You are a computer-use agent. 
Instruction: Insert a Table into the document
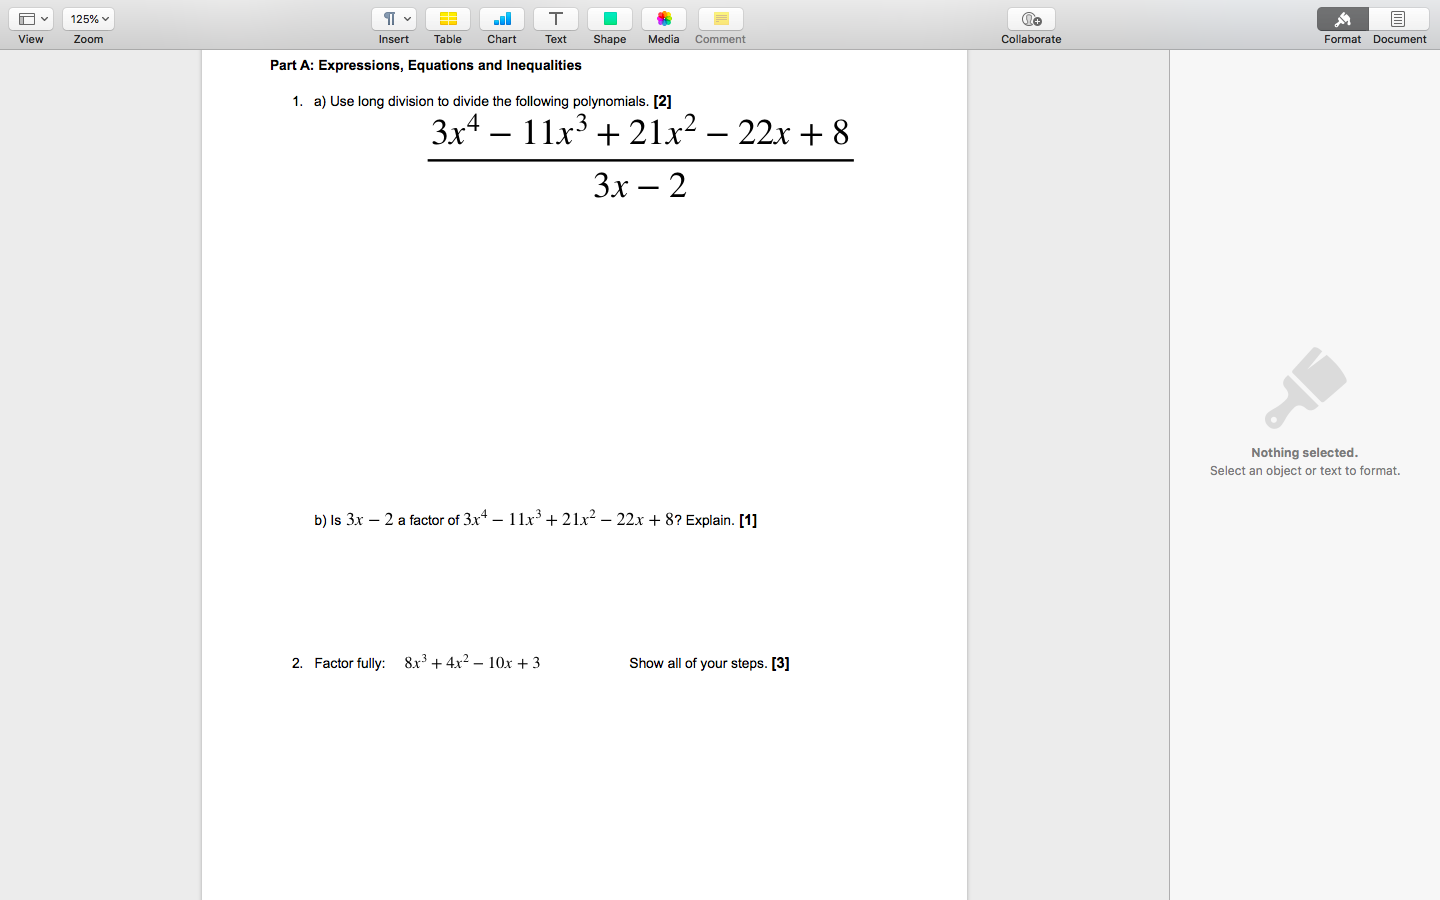coord(448,19)
